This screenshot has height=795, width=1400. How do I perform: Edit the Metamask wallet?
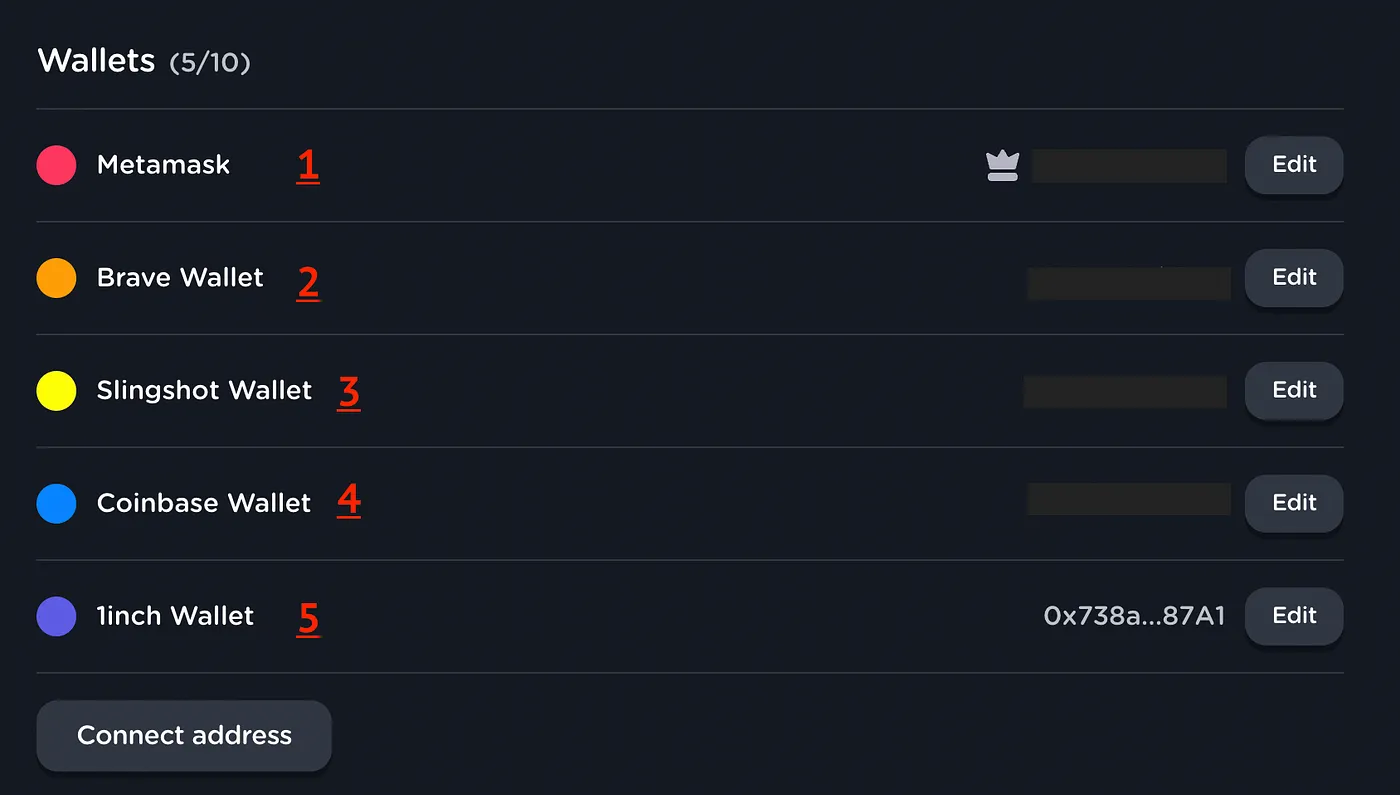point(1294,165)
